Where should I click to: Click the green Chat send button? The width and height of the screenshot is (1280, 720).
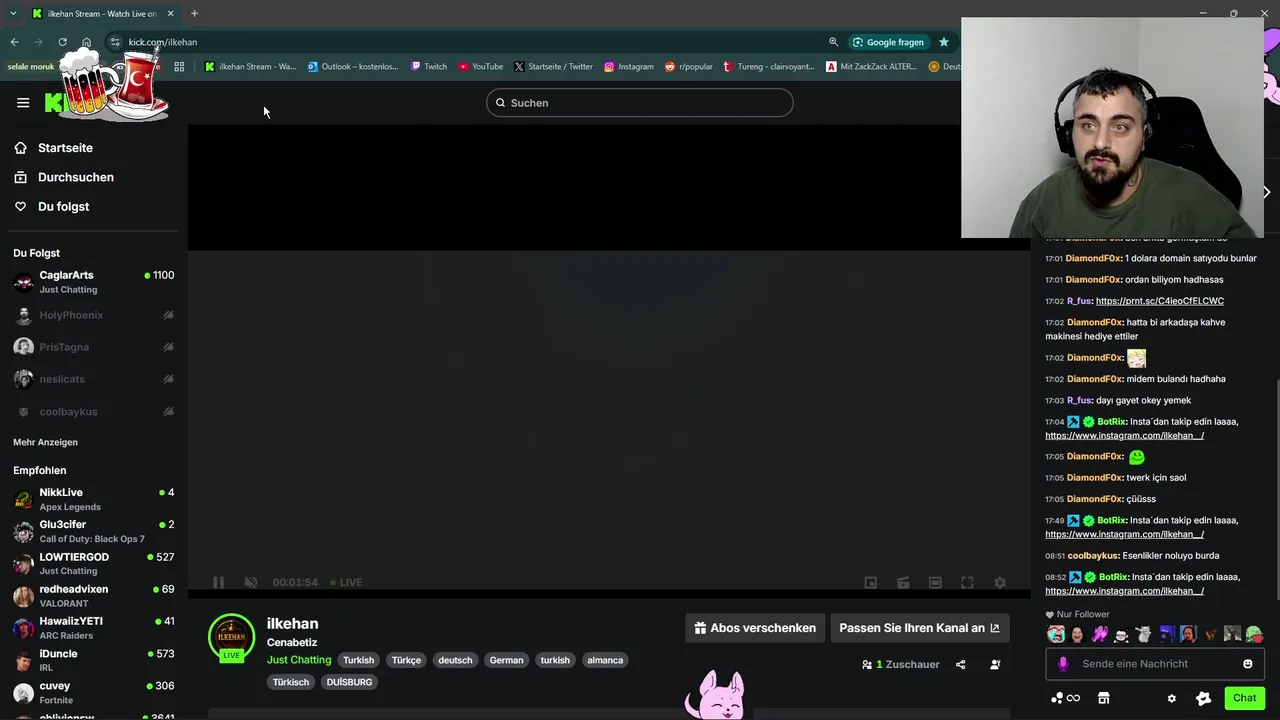point(1244,698)
